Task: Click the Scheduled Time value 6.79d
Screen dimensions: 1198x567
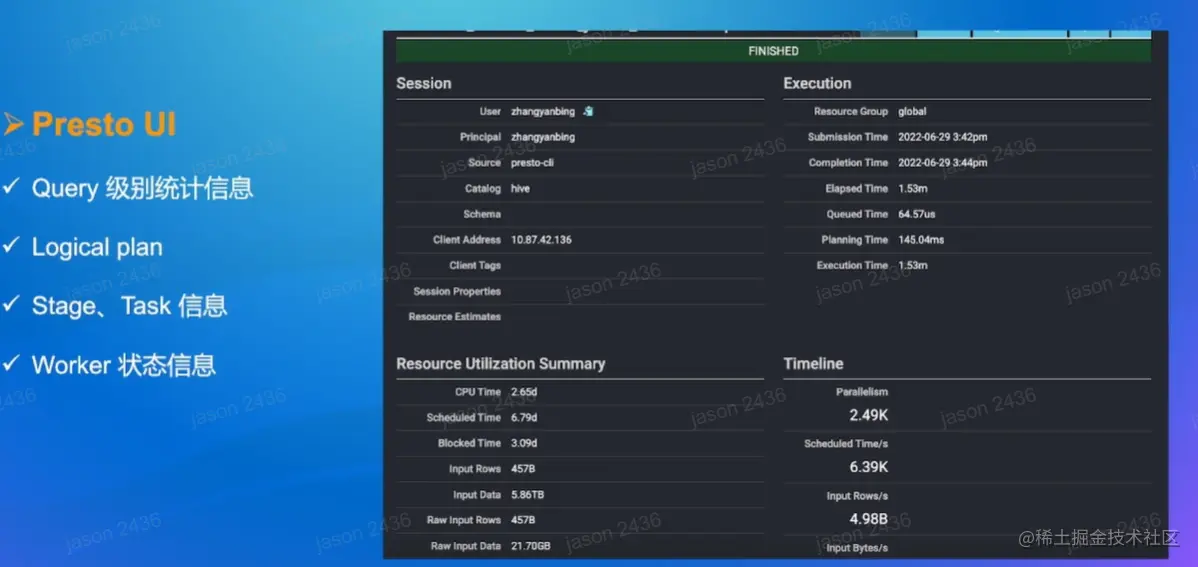Action: (524, 418)
